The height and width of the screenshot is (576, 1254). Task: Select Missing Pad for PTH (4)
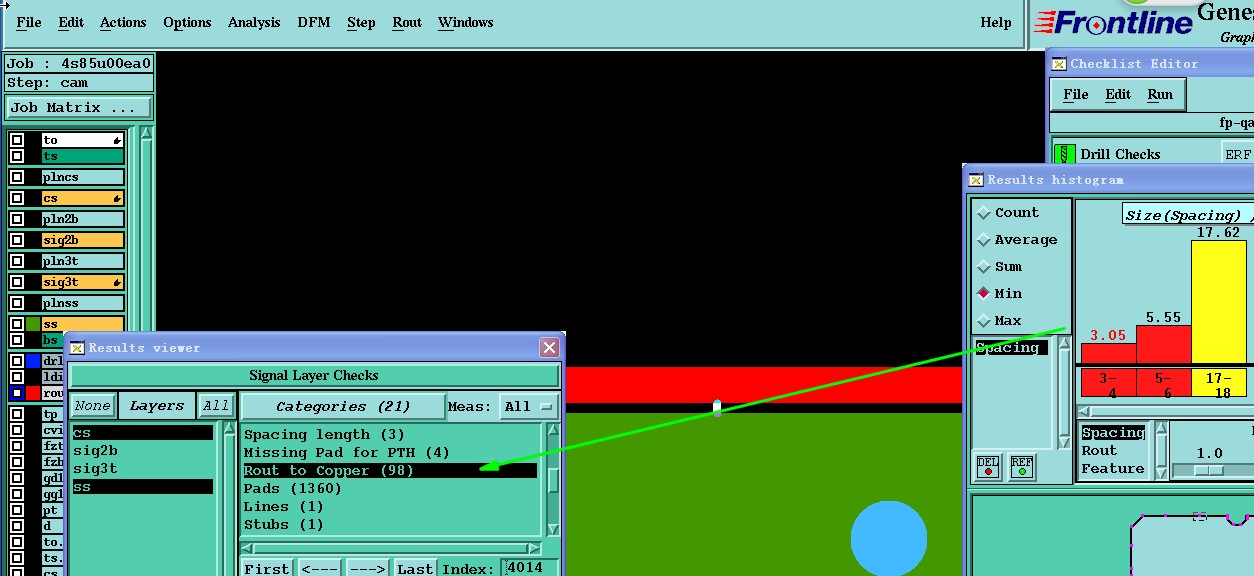(390, 452)
